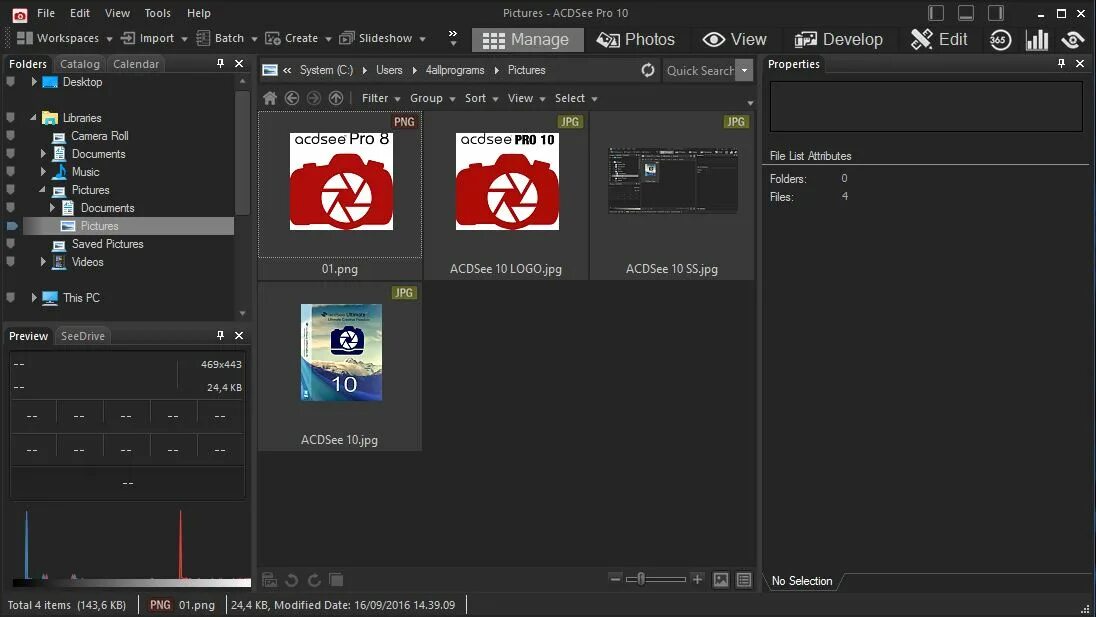Switch to the Catalog tab

click(80, 63)
